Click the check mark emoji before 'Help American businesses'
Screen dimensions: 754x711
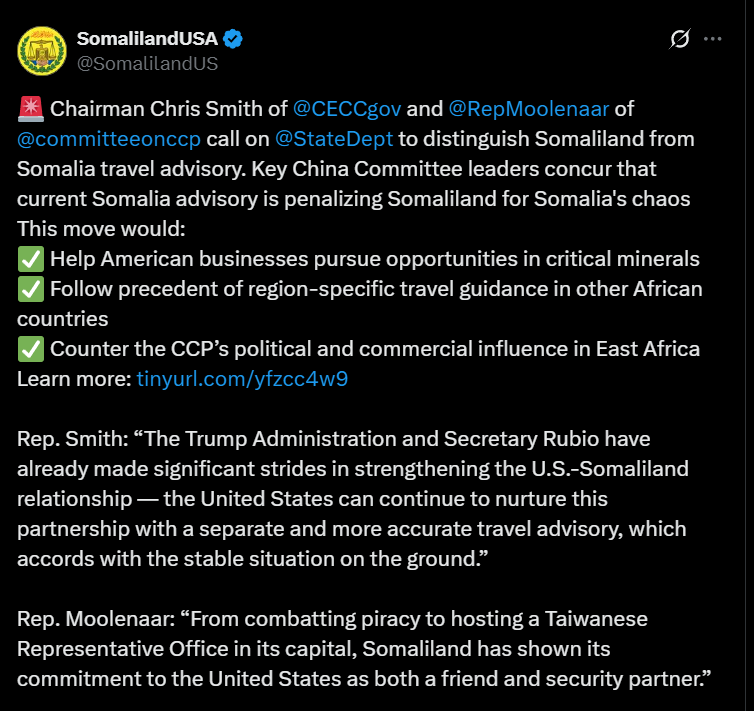(x=30, y=259)
